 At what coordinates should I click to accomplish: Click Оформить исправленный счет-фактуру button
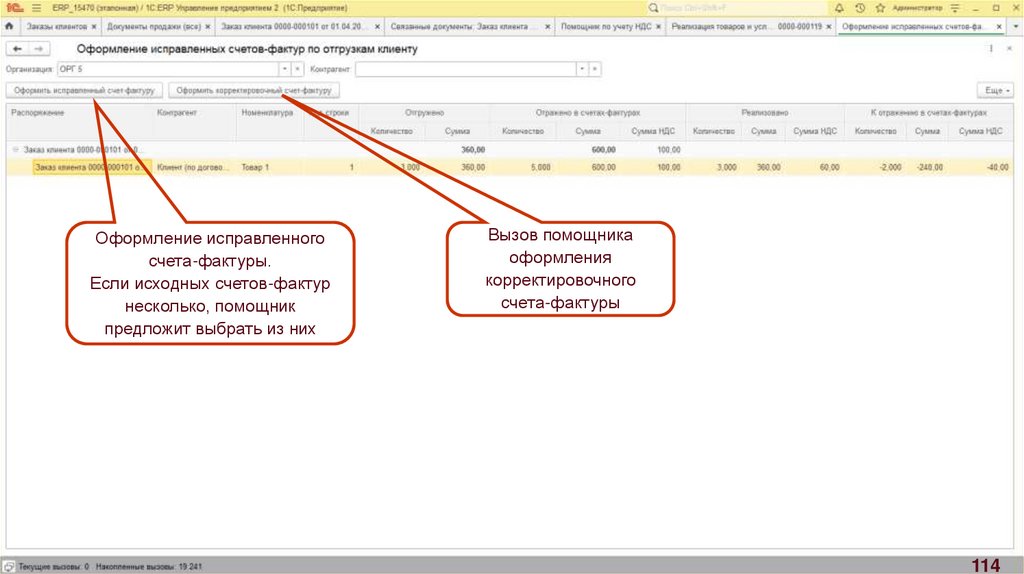click(84, 91)
